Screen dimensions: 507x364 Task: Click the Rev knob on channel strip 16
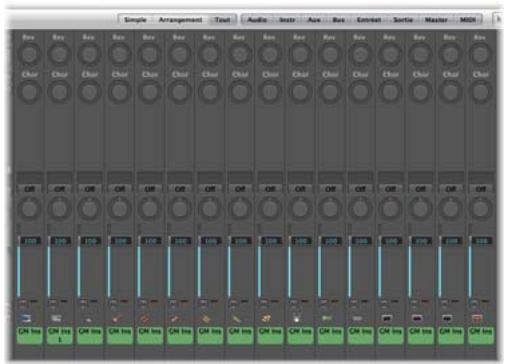480,54
